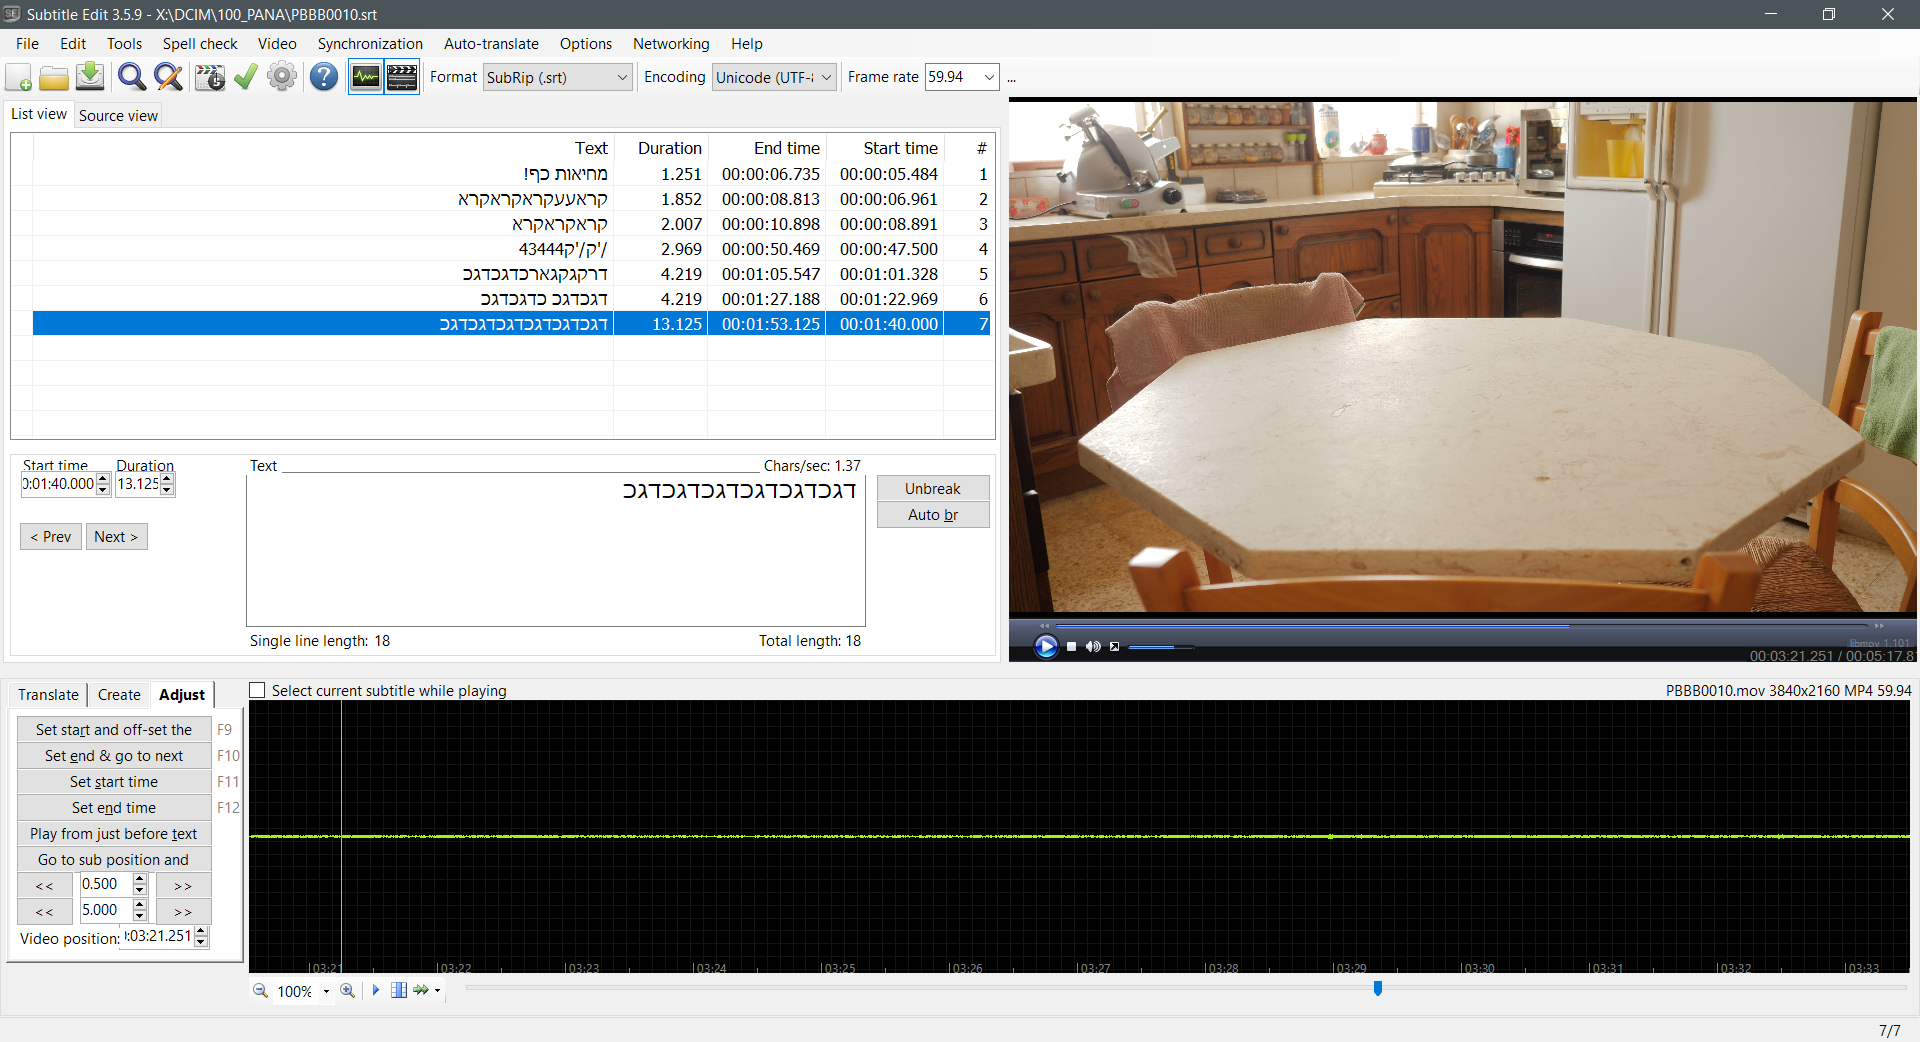Adjust the video player volume slider
Image resolution: width=1920 pixels, height=1042 pixels.
[x=1160, y=647]
